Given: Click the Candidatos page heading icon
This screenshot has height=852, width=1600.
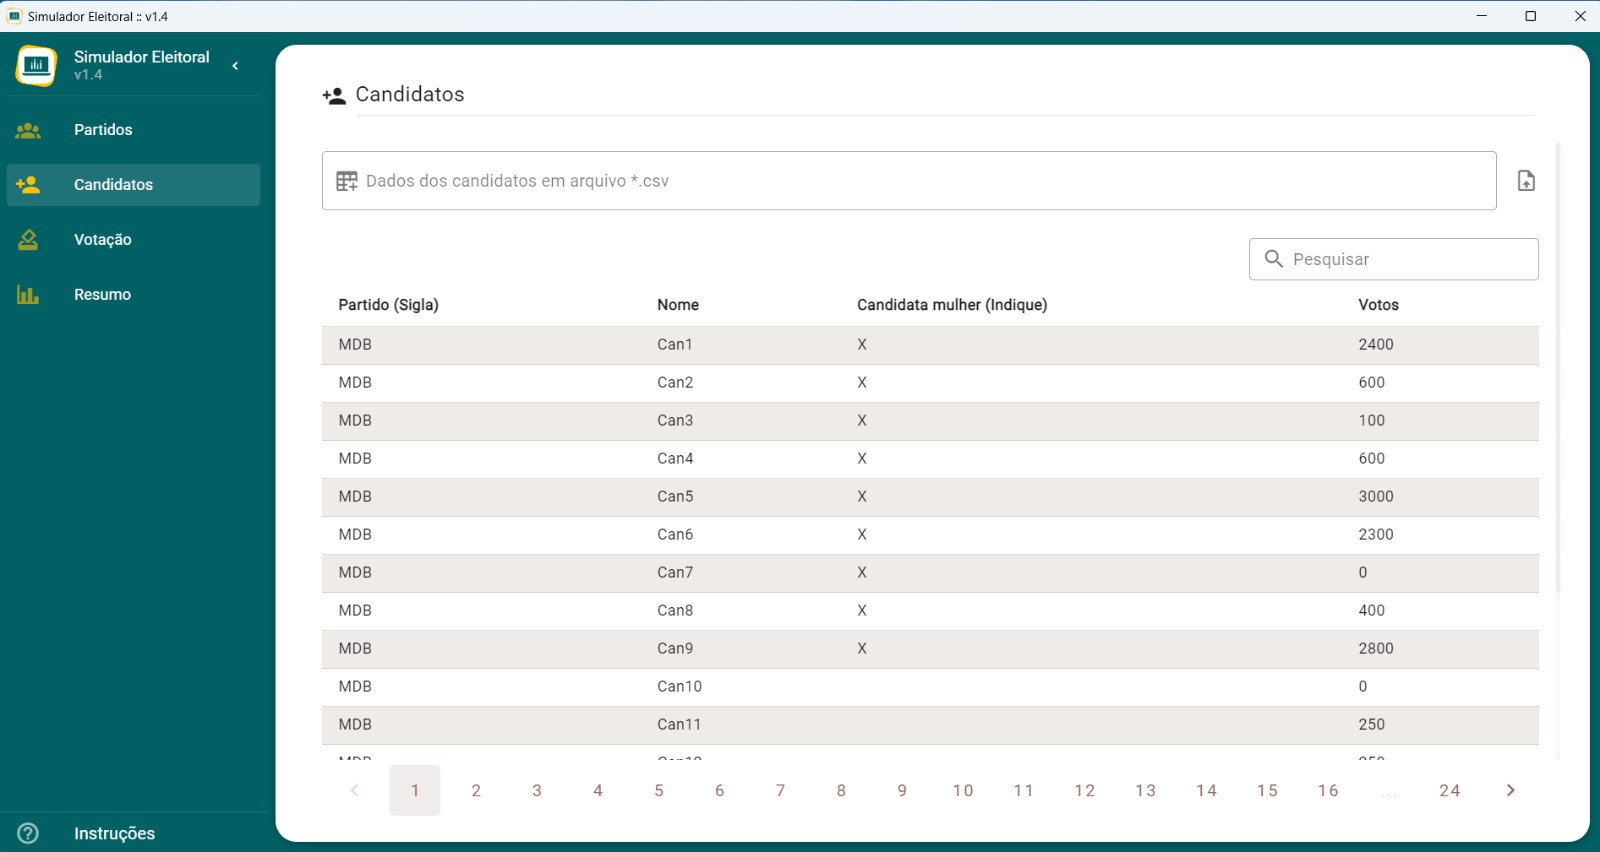Looking at the screenshot, I should (334, 95).
